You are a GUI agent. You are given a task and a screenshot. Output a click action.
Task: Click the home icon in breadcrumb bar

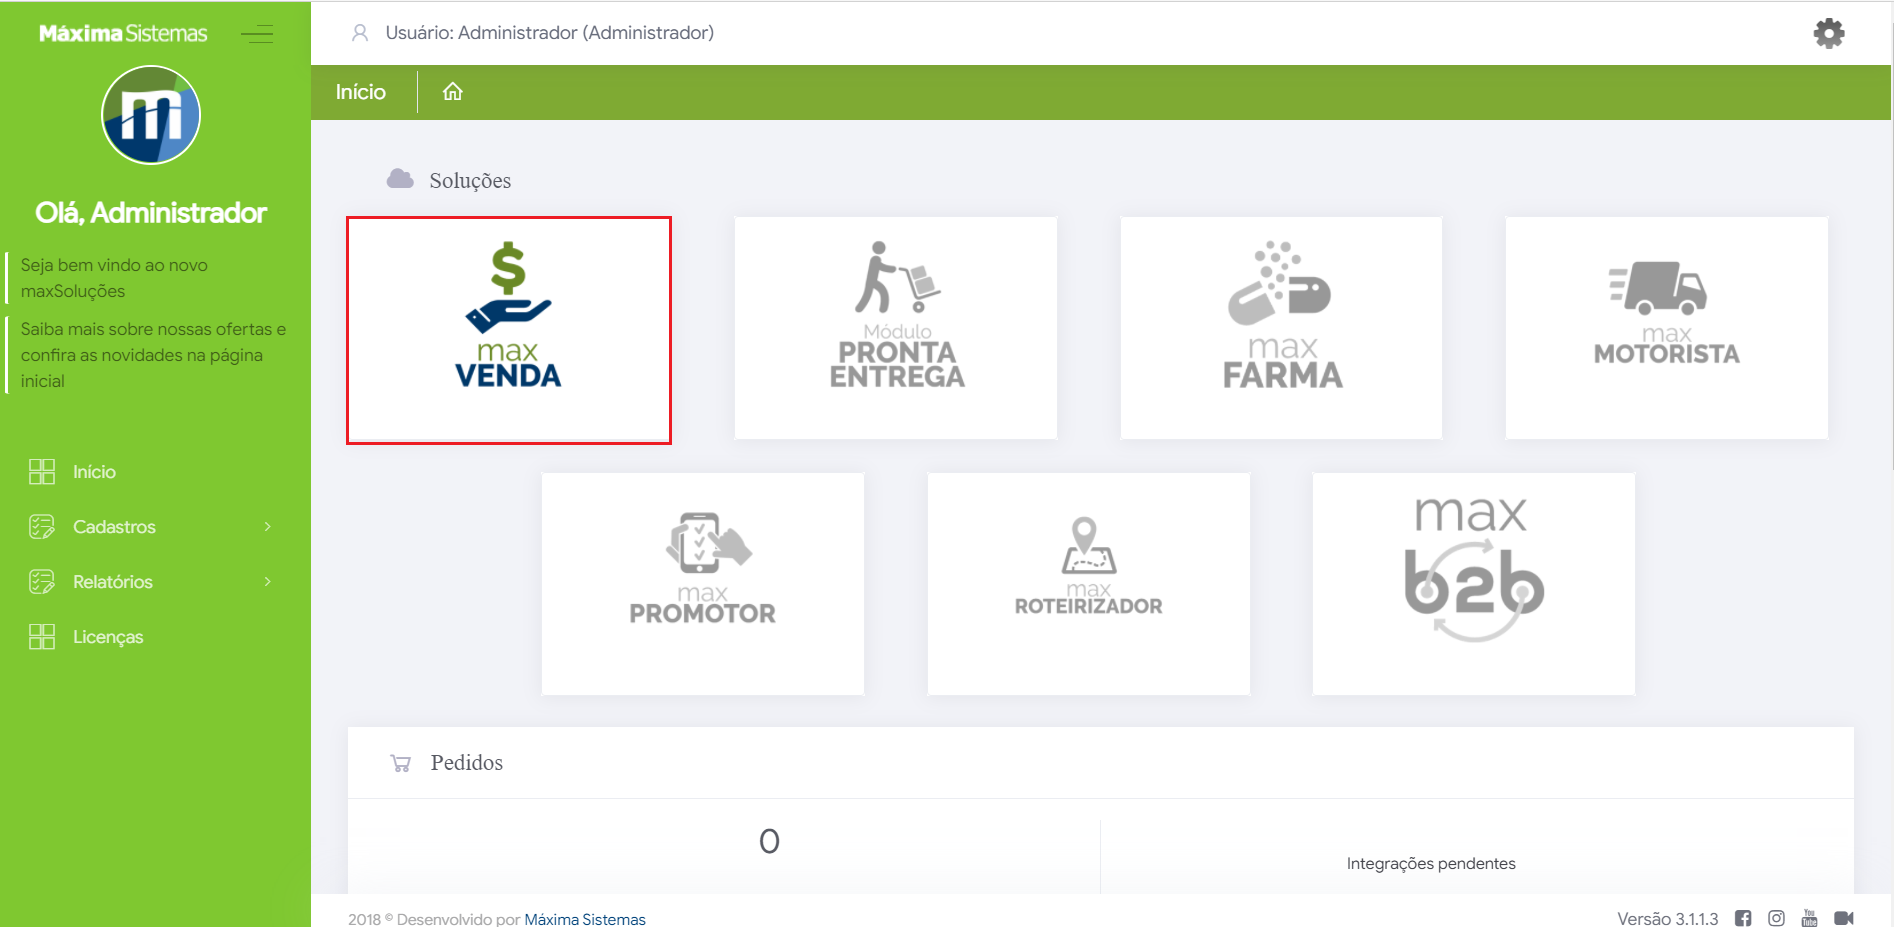pos(453,92)
